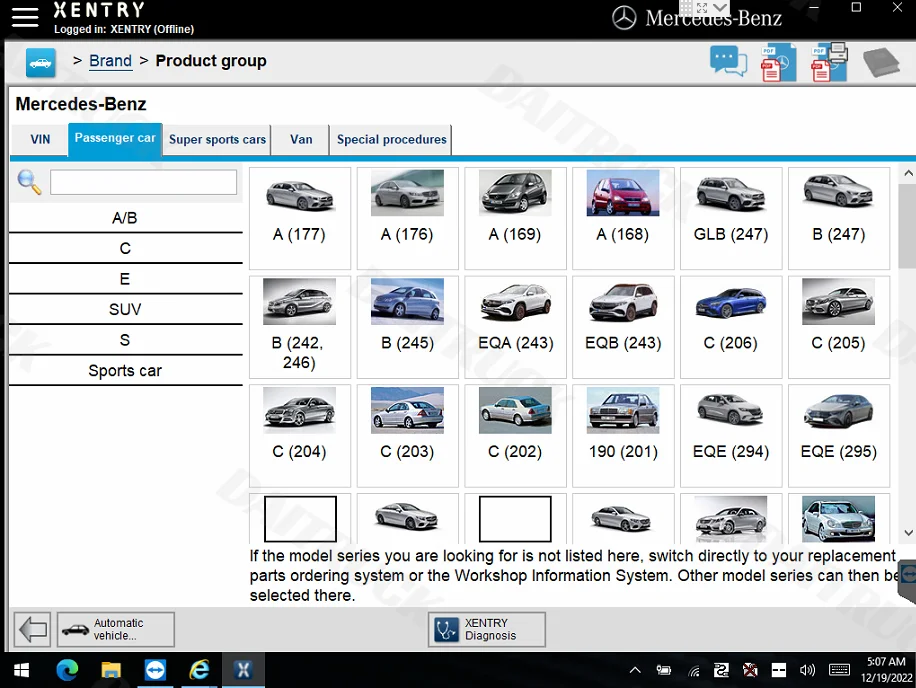Click the back arrow button
The image size is (916, 688).
click(32, 629)
